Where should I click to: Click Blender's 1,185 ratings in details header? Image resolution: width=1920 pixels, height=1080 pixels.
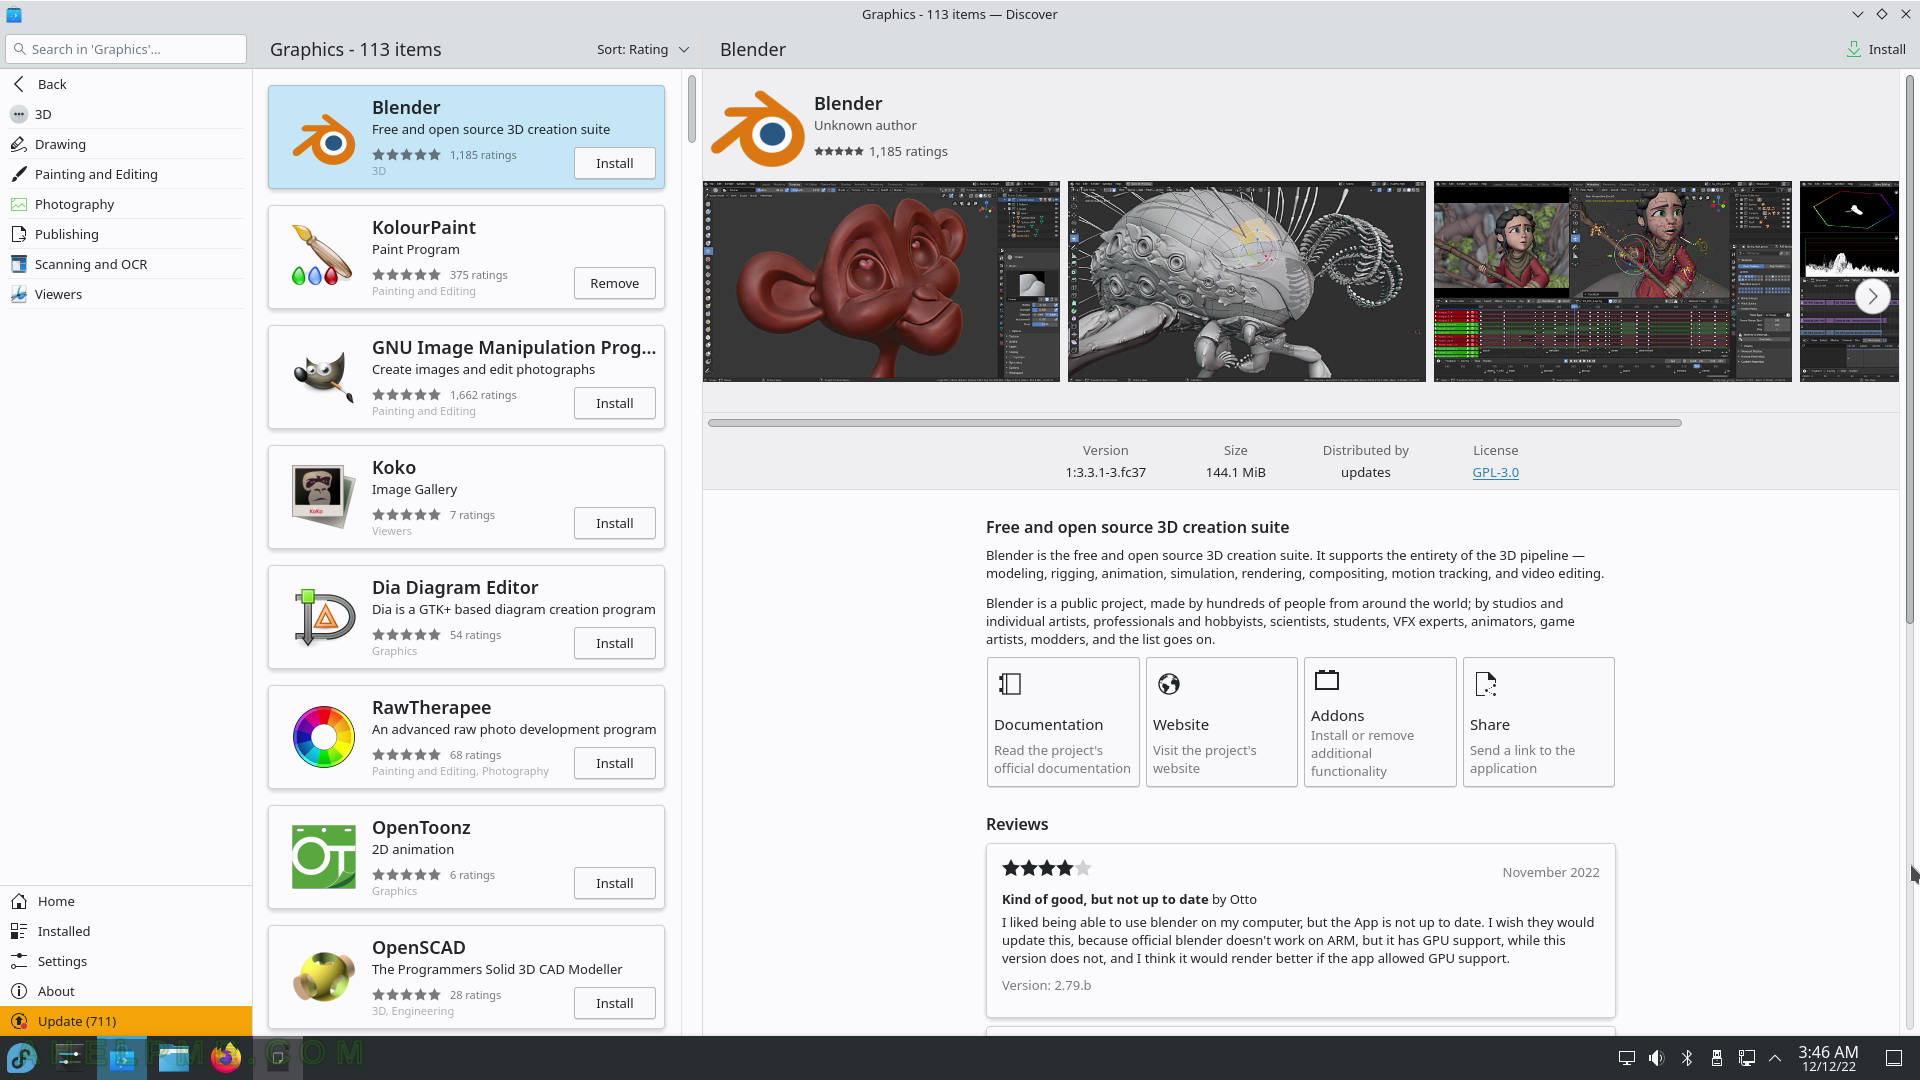coord(908,152)
